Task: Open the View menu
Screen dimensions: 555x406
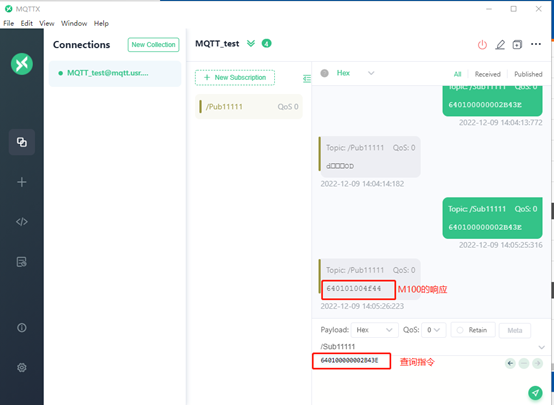Action: click(x=47, y=23)
